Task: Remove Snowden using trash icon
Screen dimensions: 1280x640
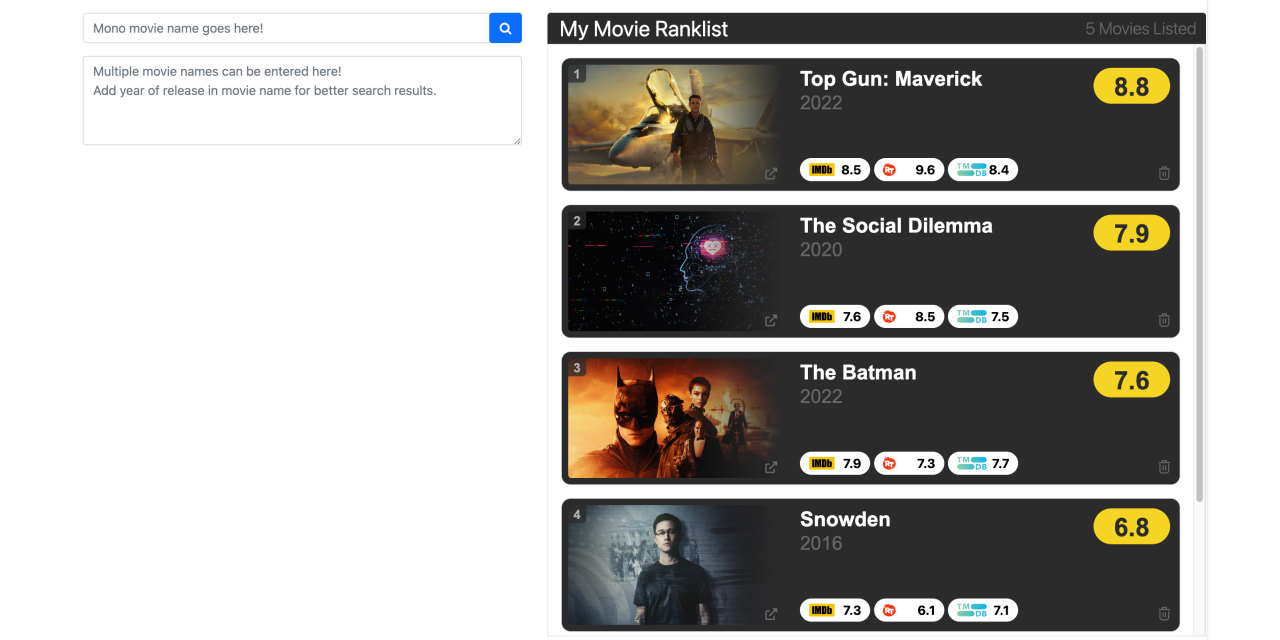Action: (1164, 613)
